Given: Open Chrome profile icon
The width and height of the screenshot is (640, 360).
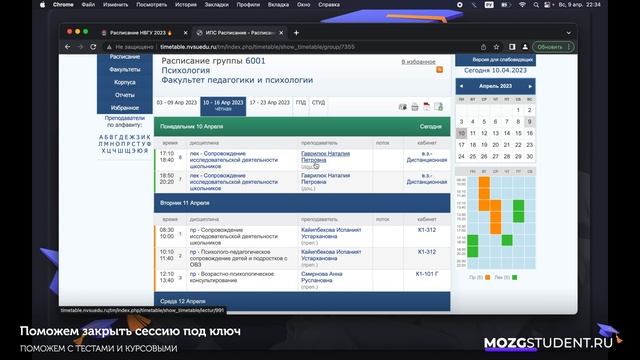Looking at the screenshot, I should click(525, 47).
